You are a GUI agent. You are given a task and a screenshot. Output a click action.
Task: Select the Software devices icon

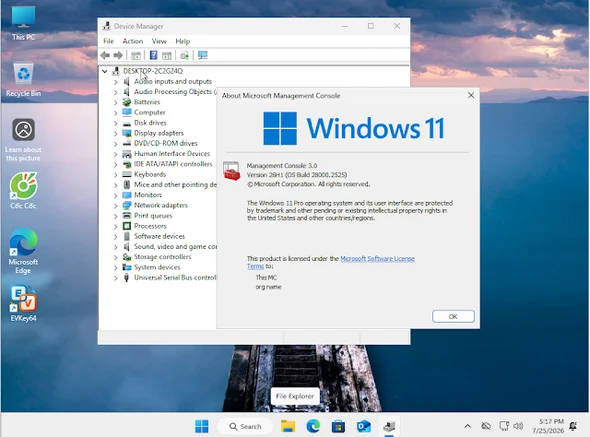(x=127, y=236)
